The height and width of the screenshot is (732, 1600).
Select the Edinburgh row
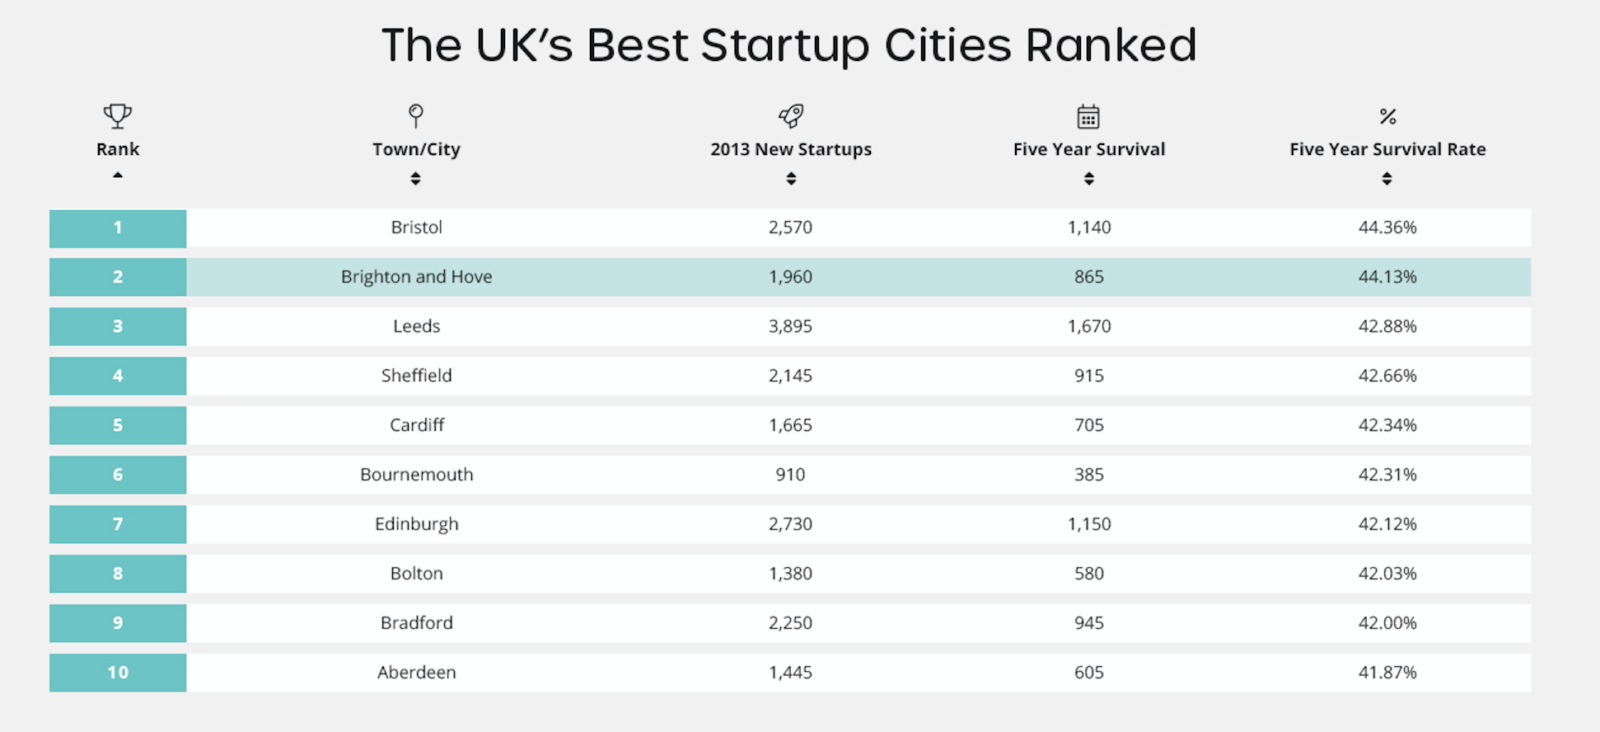click(416, 524)
